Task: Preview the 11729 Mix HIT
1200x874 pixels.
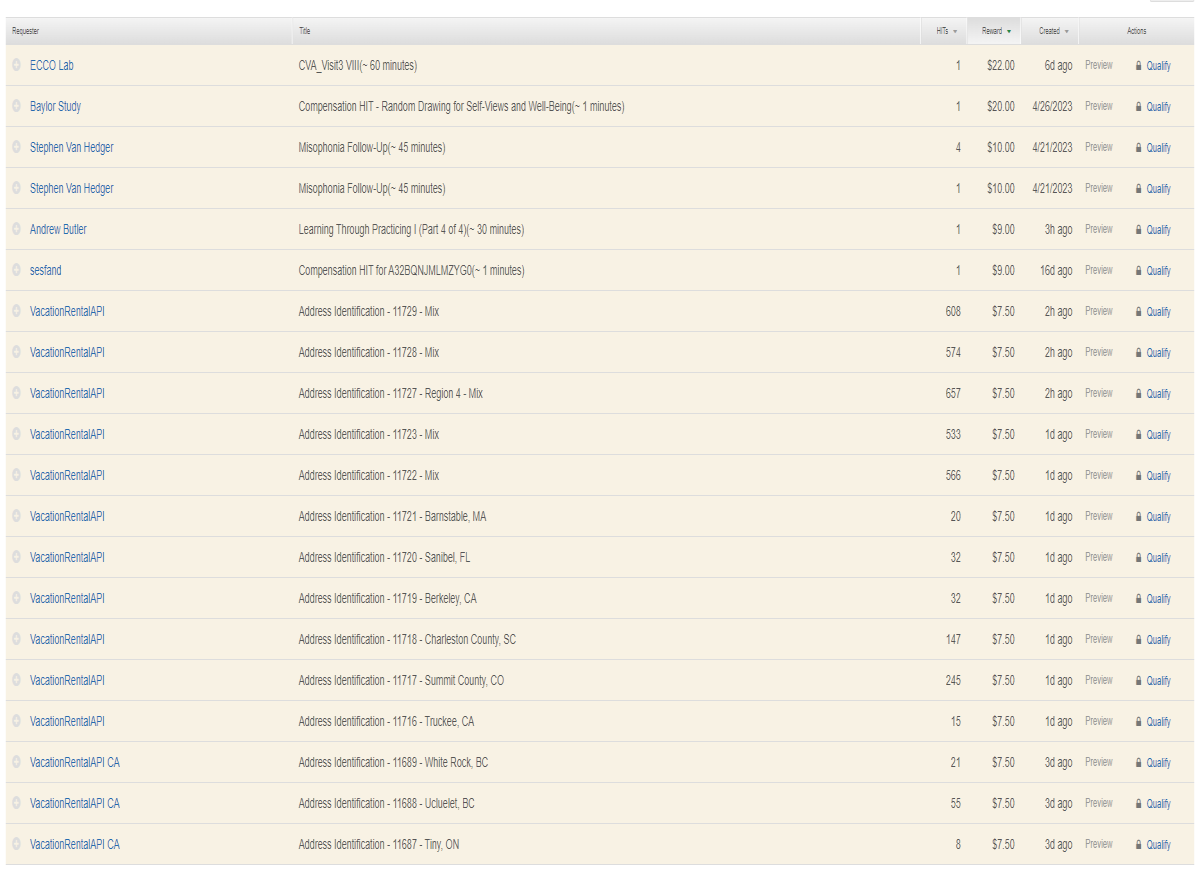Action: tap(1098, 311)
